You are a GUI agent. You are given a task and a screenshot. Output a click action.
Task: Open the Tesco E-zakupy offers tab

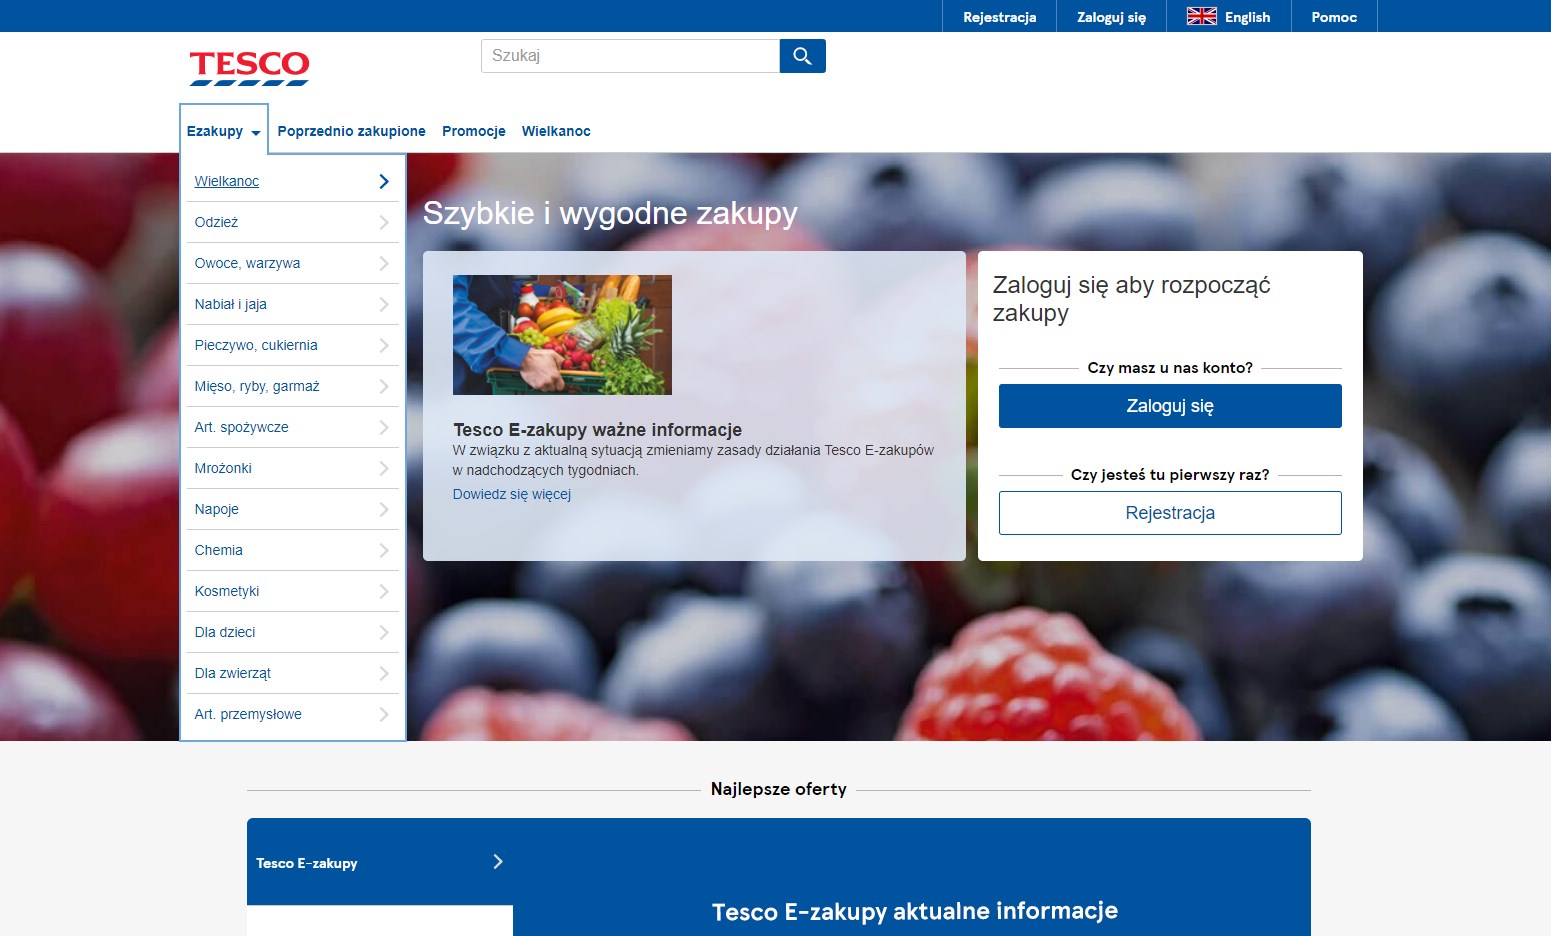pyautogui.click(x=380, y=862)
